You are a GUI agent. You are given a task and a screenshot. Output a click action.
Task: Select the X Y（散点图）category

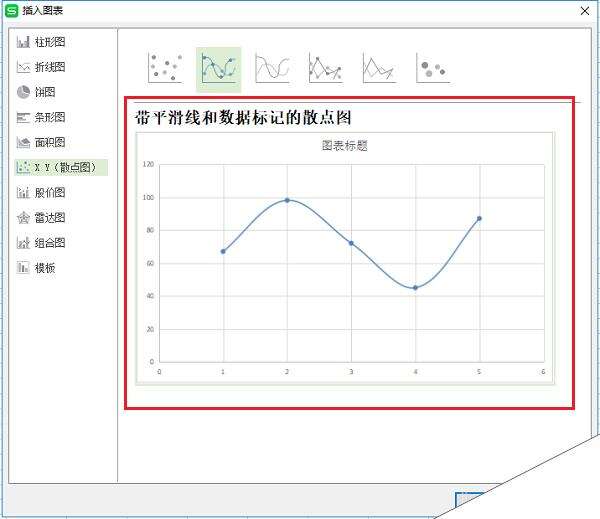click(x=61, y=167)
